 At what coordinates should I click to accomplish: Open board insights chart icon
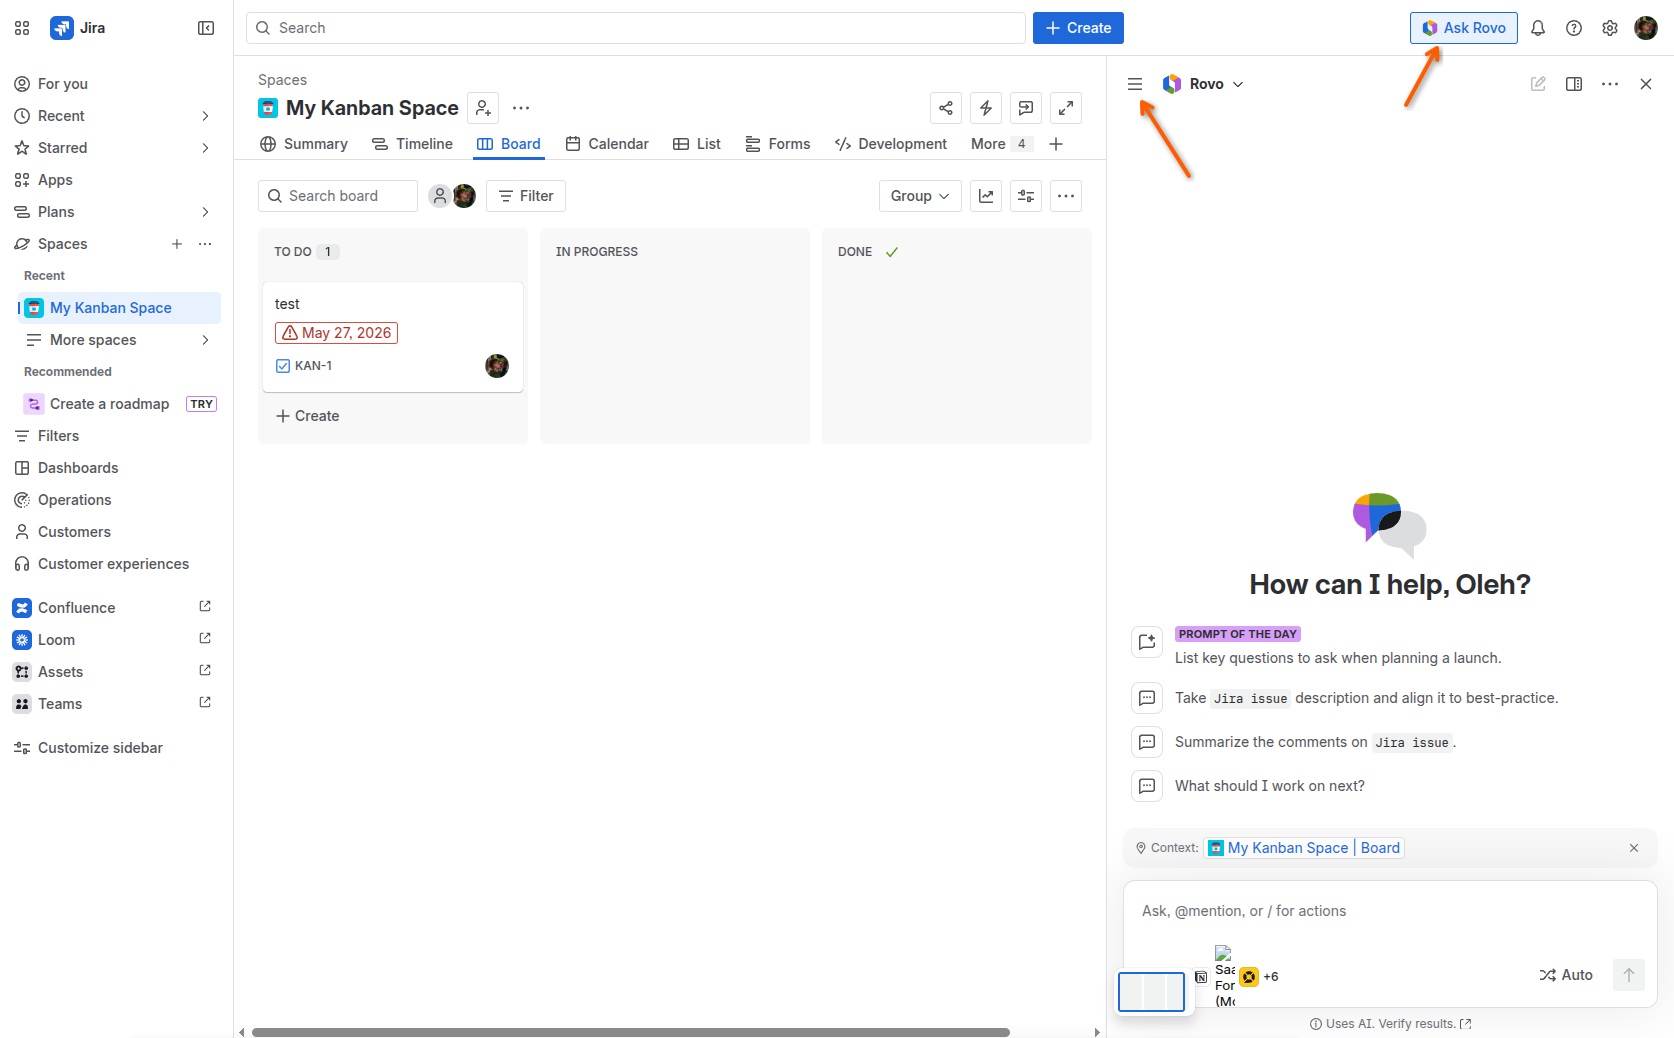pyautogui.click(x=986, y=196)
